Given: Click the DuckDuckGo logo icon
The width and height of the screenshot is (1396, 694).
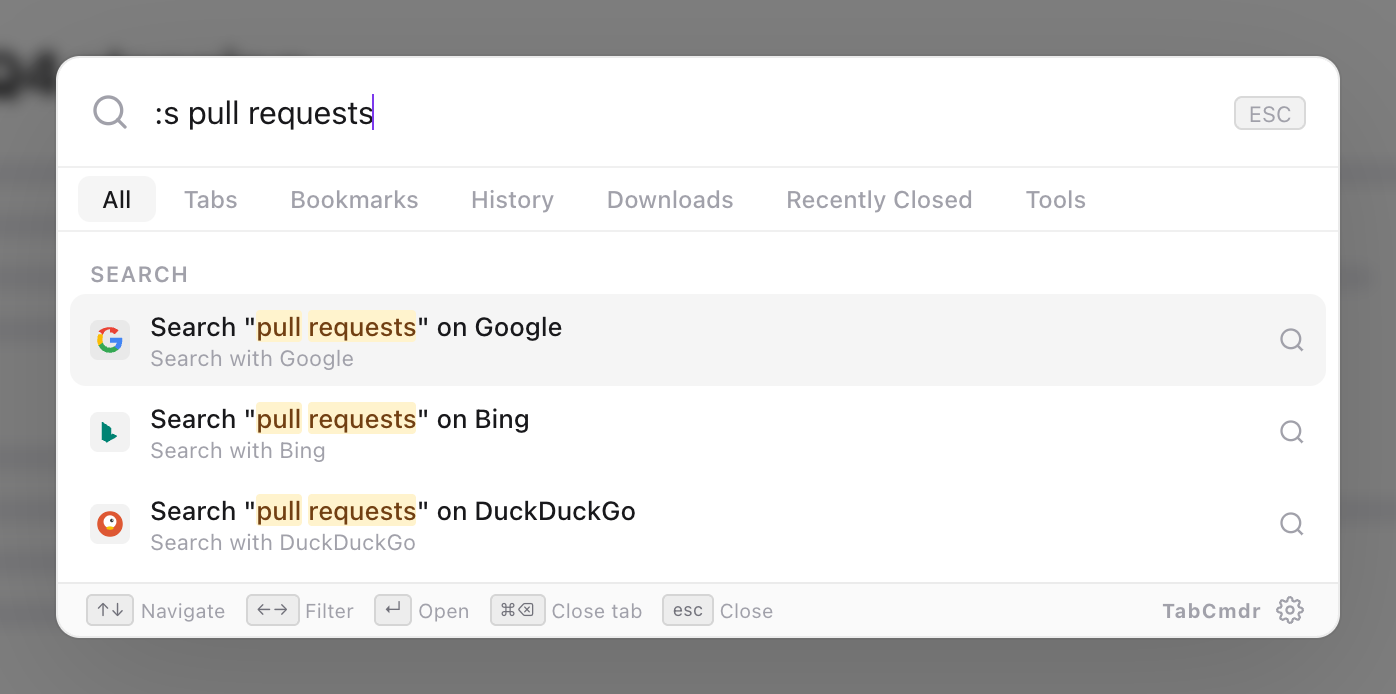Looking at the screenshot, I should (x=110, y=524).
